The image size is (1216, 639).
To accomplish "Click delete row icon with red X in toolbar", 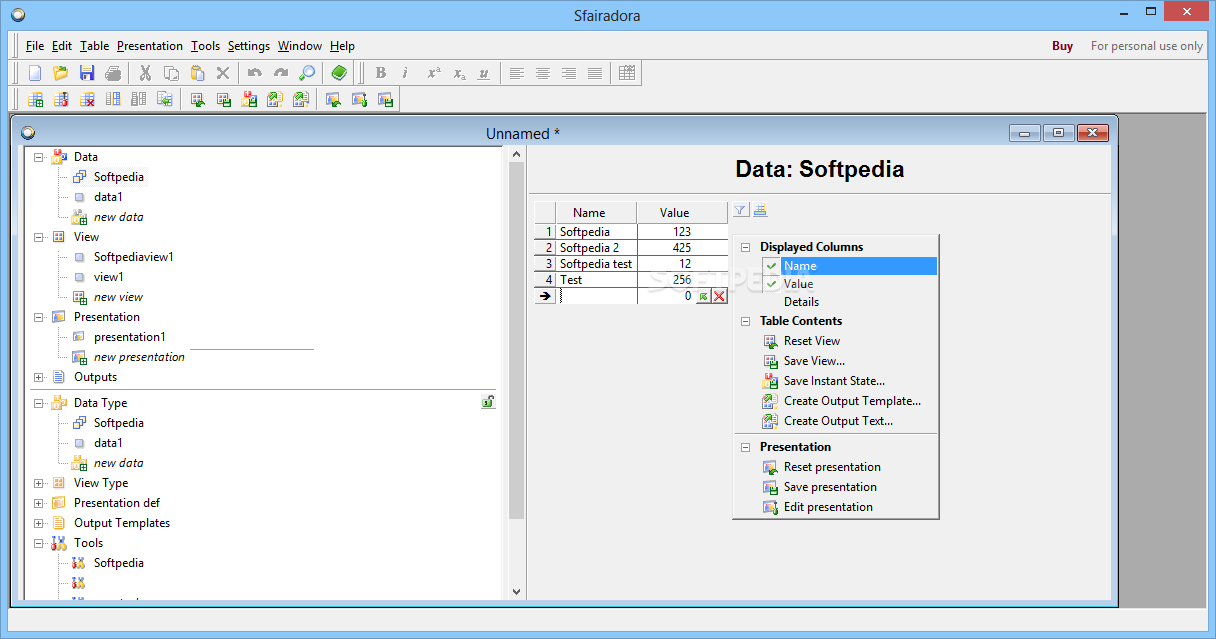I will tap(87, 99).
